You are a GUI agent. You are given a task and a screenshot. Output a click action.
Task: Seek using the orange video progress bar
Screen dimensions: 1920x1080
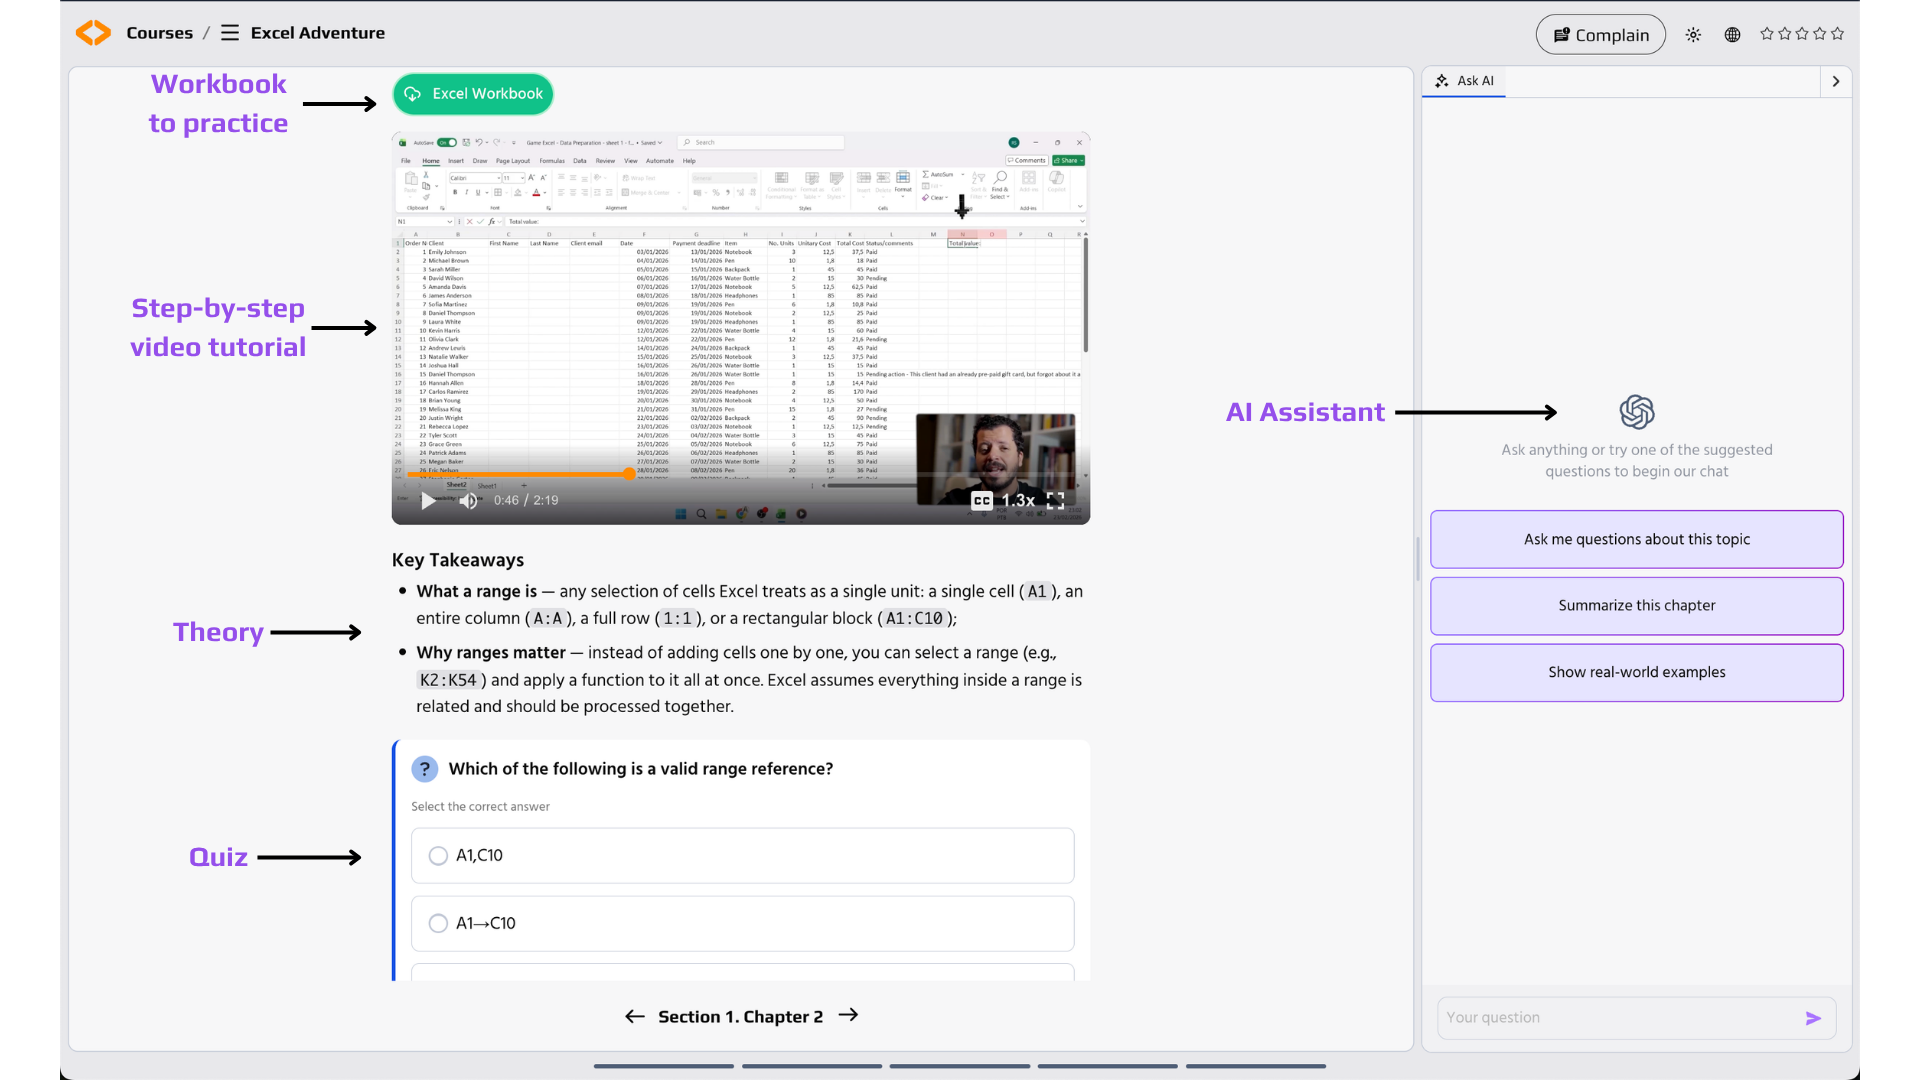click(x=741, y=474)
